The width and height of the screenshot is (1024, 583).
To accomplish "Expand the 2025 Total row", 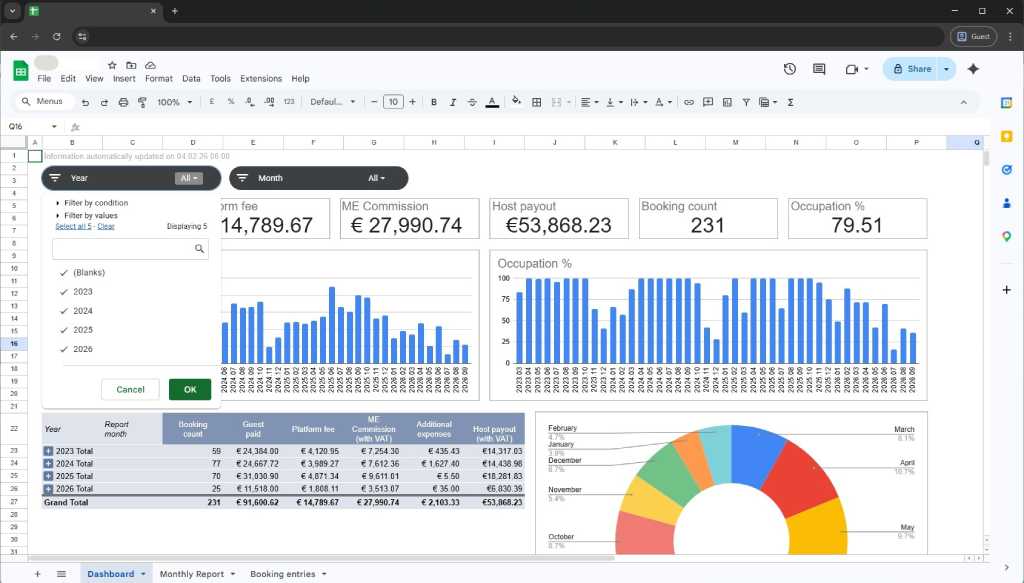I will (x=48, y=476).
